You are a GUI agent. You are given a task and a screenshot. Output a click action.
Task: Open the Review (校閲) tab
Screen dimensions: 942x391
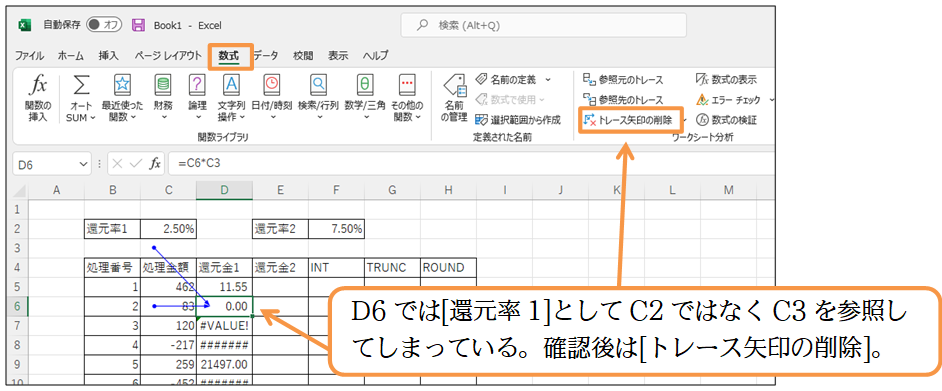[x=303, y=55]
